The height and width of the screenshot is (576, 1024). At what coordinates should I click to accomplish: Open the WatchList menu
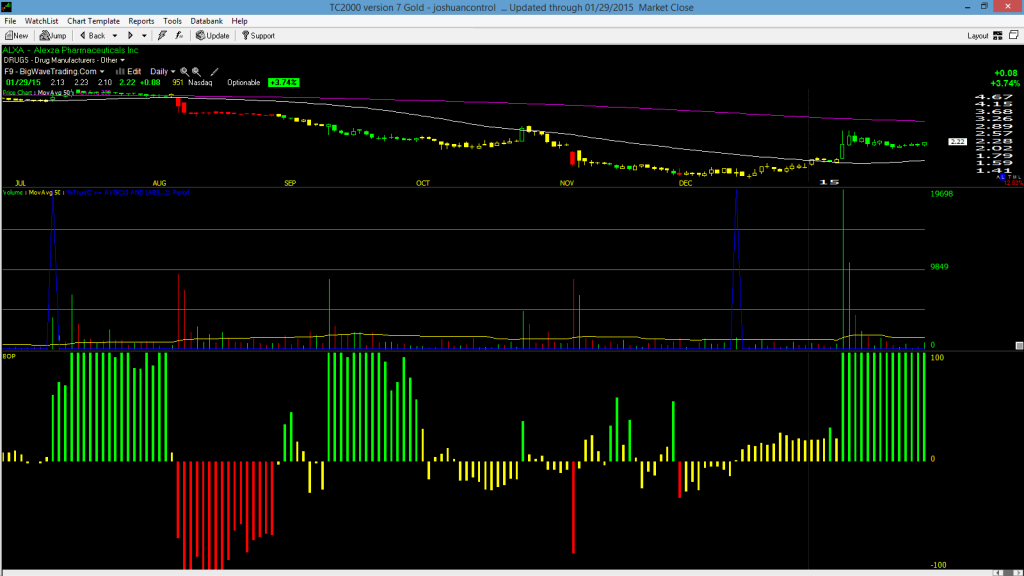click(x=41, y=21)
